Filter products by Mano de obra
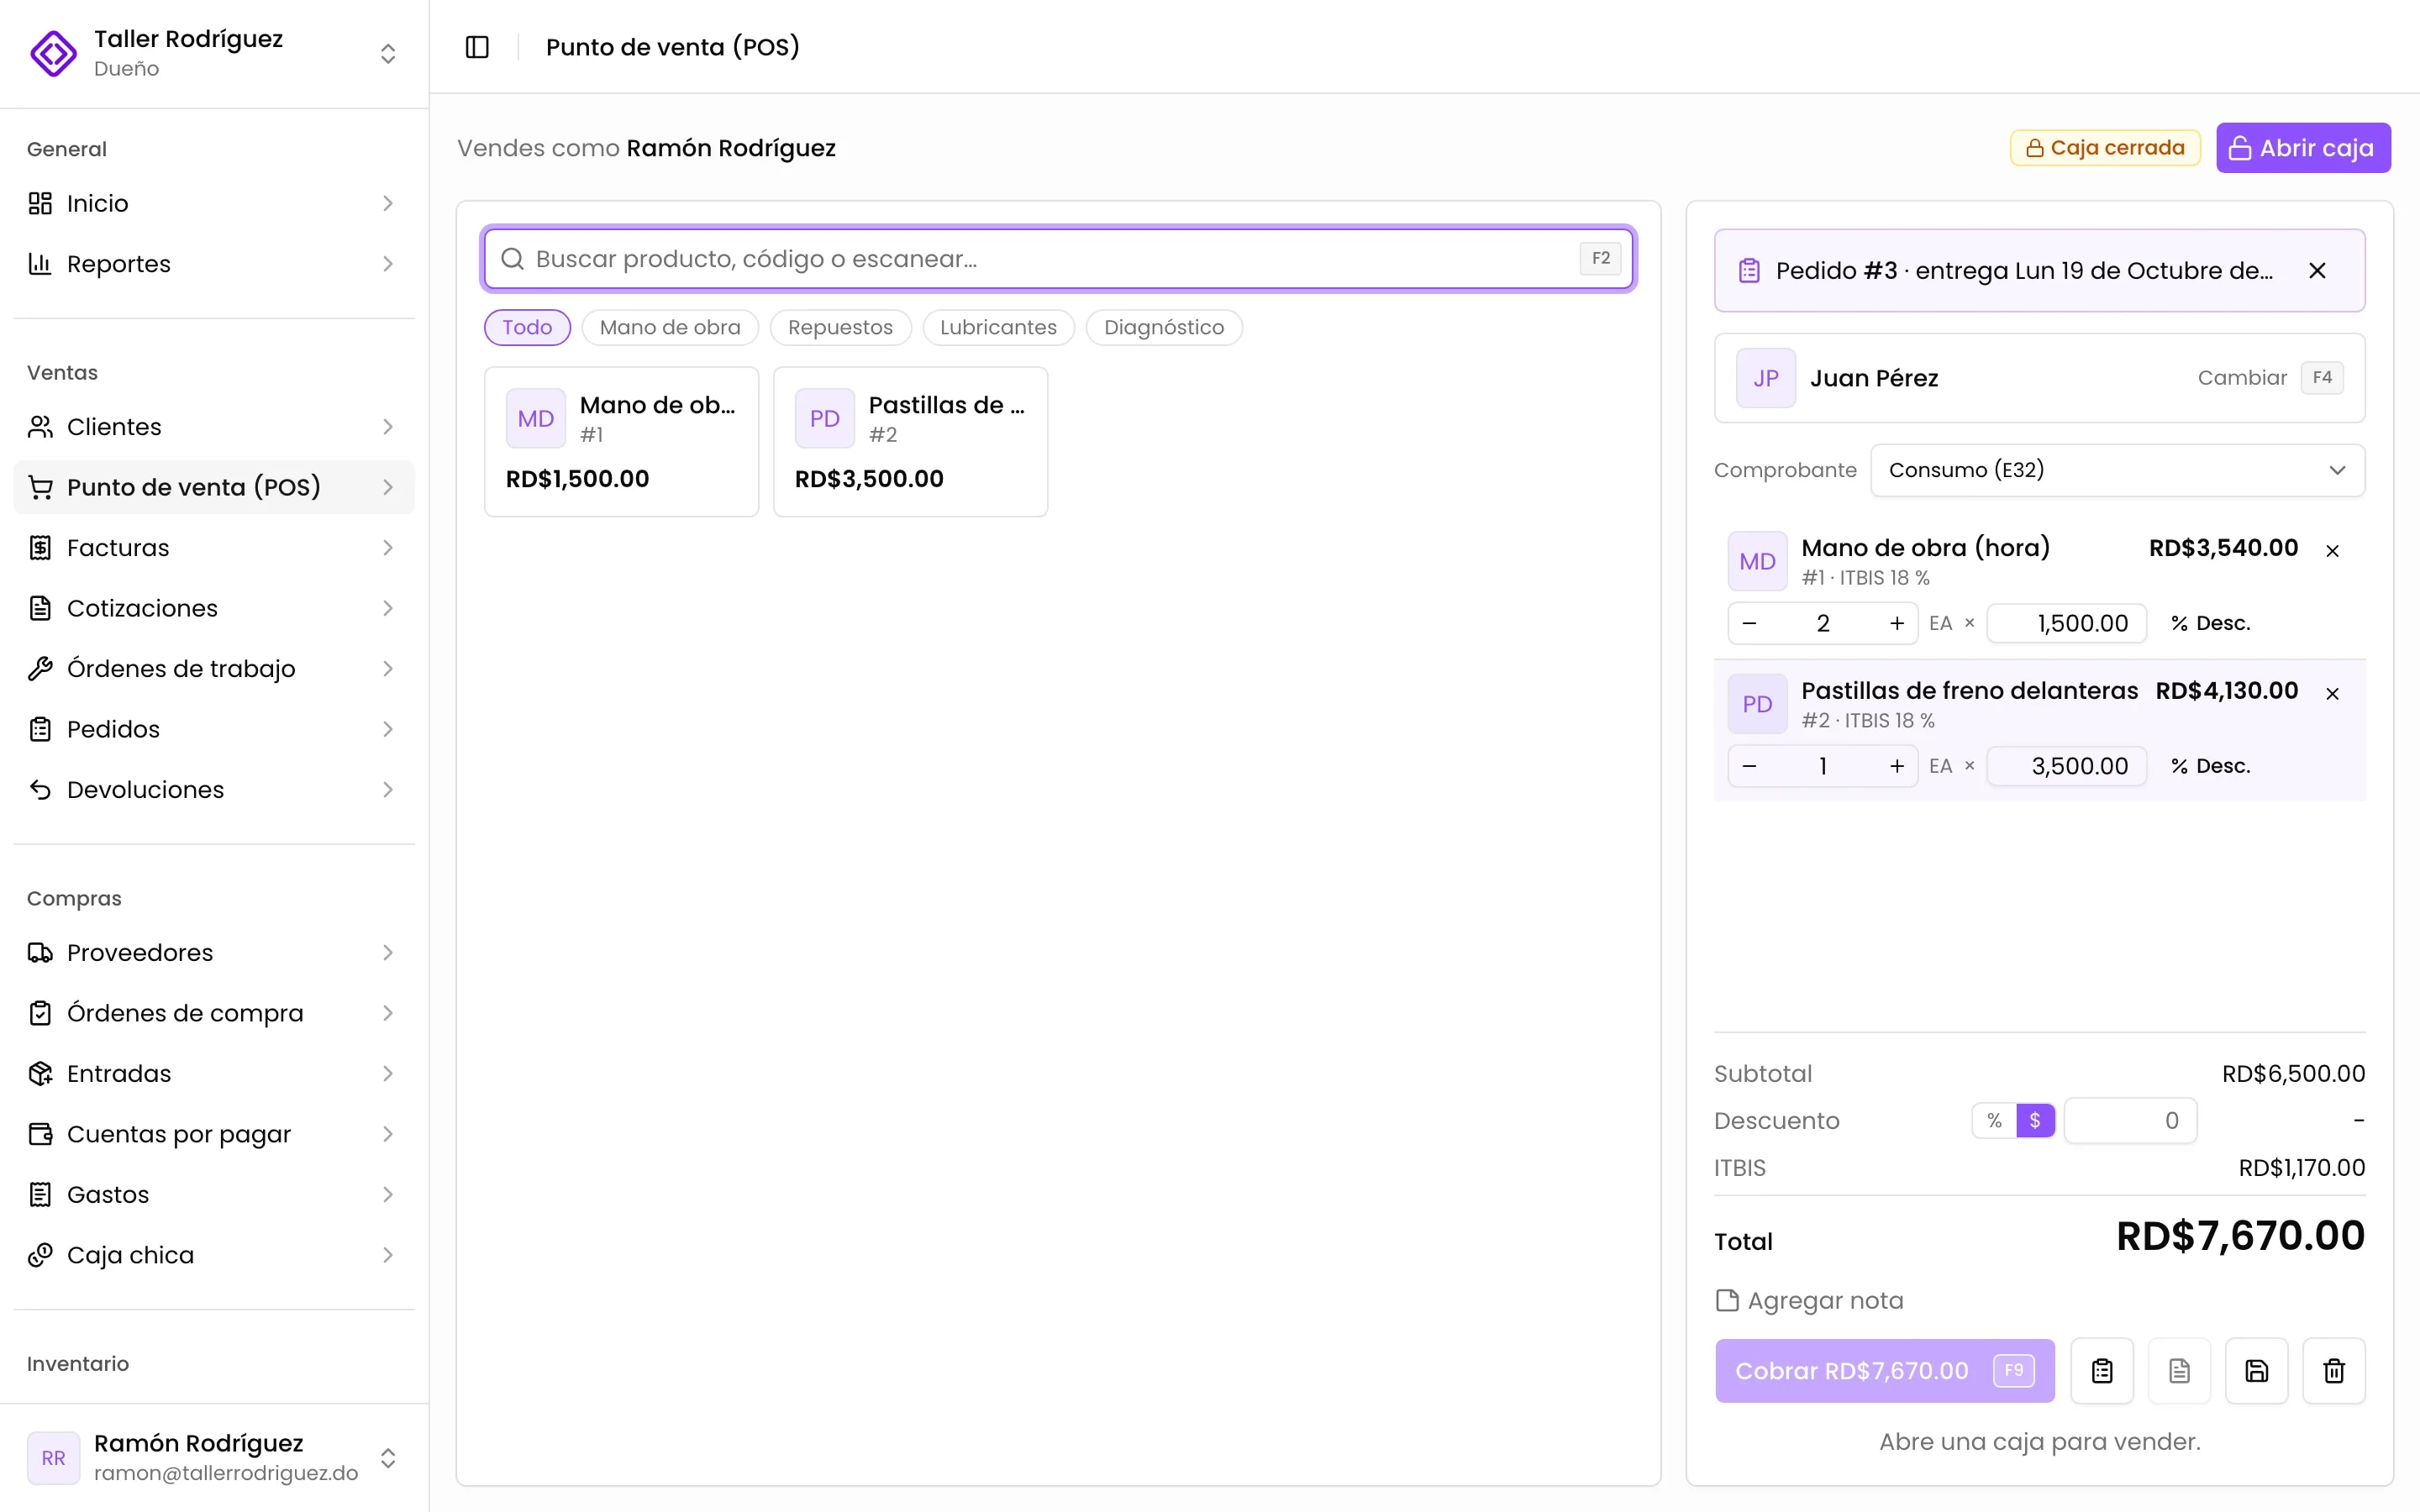 (x=670, y=328)
